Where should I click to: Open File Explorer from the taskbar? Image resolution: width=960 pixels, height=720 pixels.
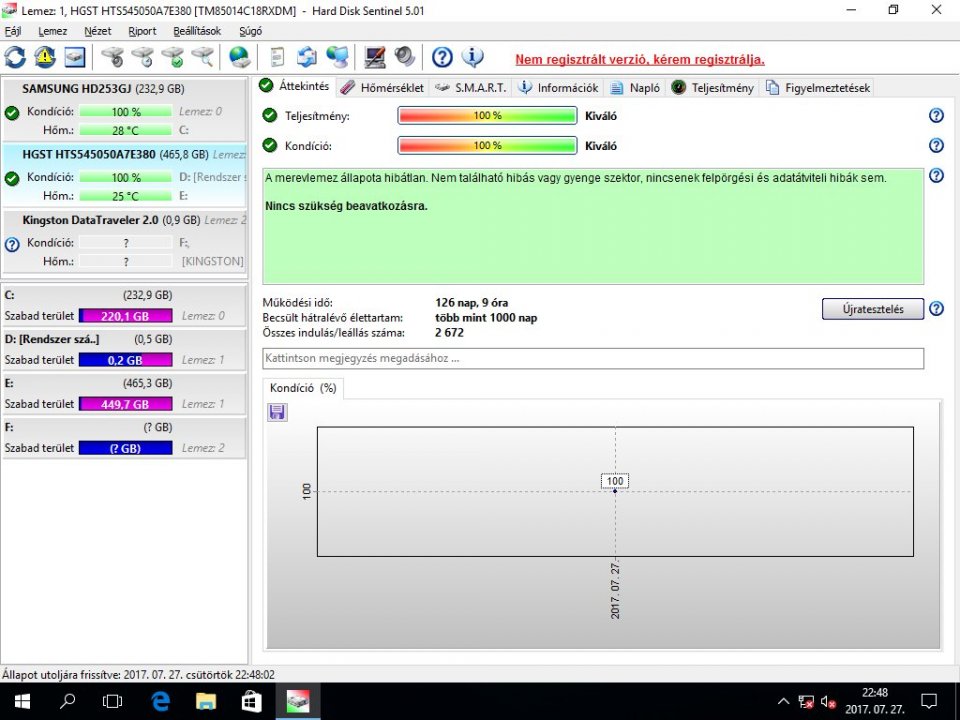pos(206,702)
